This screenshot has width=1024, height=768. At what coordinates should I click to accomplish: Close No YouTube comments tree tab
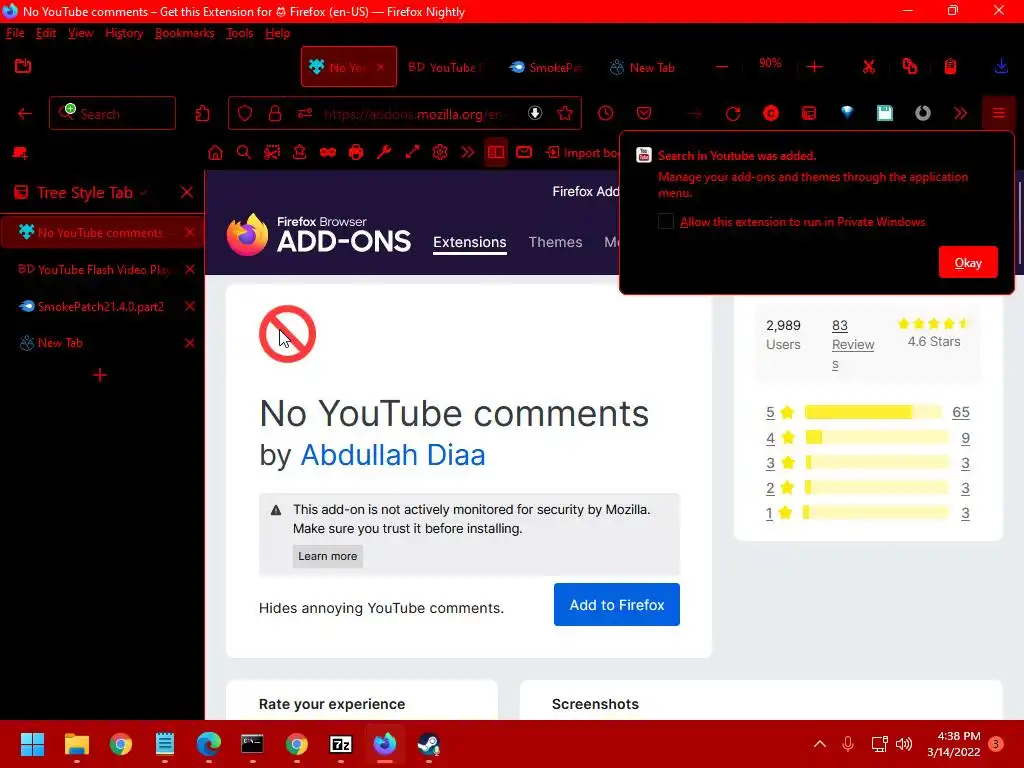coord(189,232)
